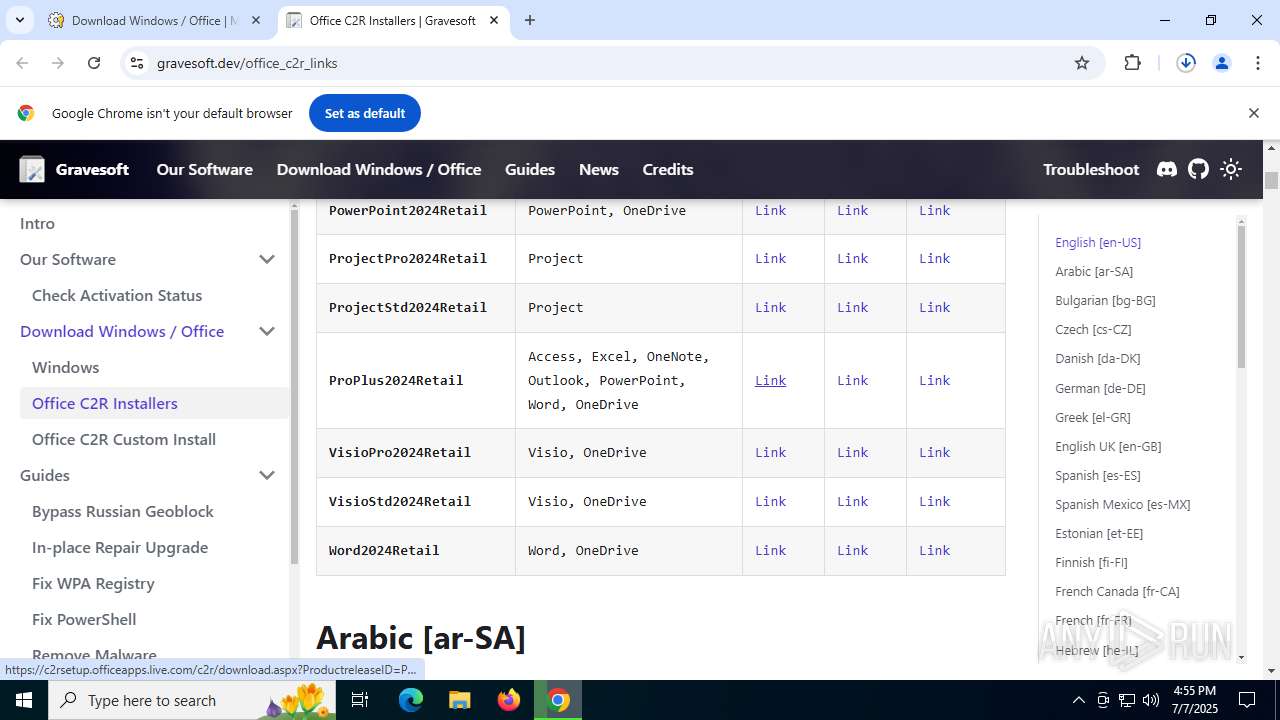Open the Chrome extensions puzzle icon

tap(1132, 63)
